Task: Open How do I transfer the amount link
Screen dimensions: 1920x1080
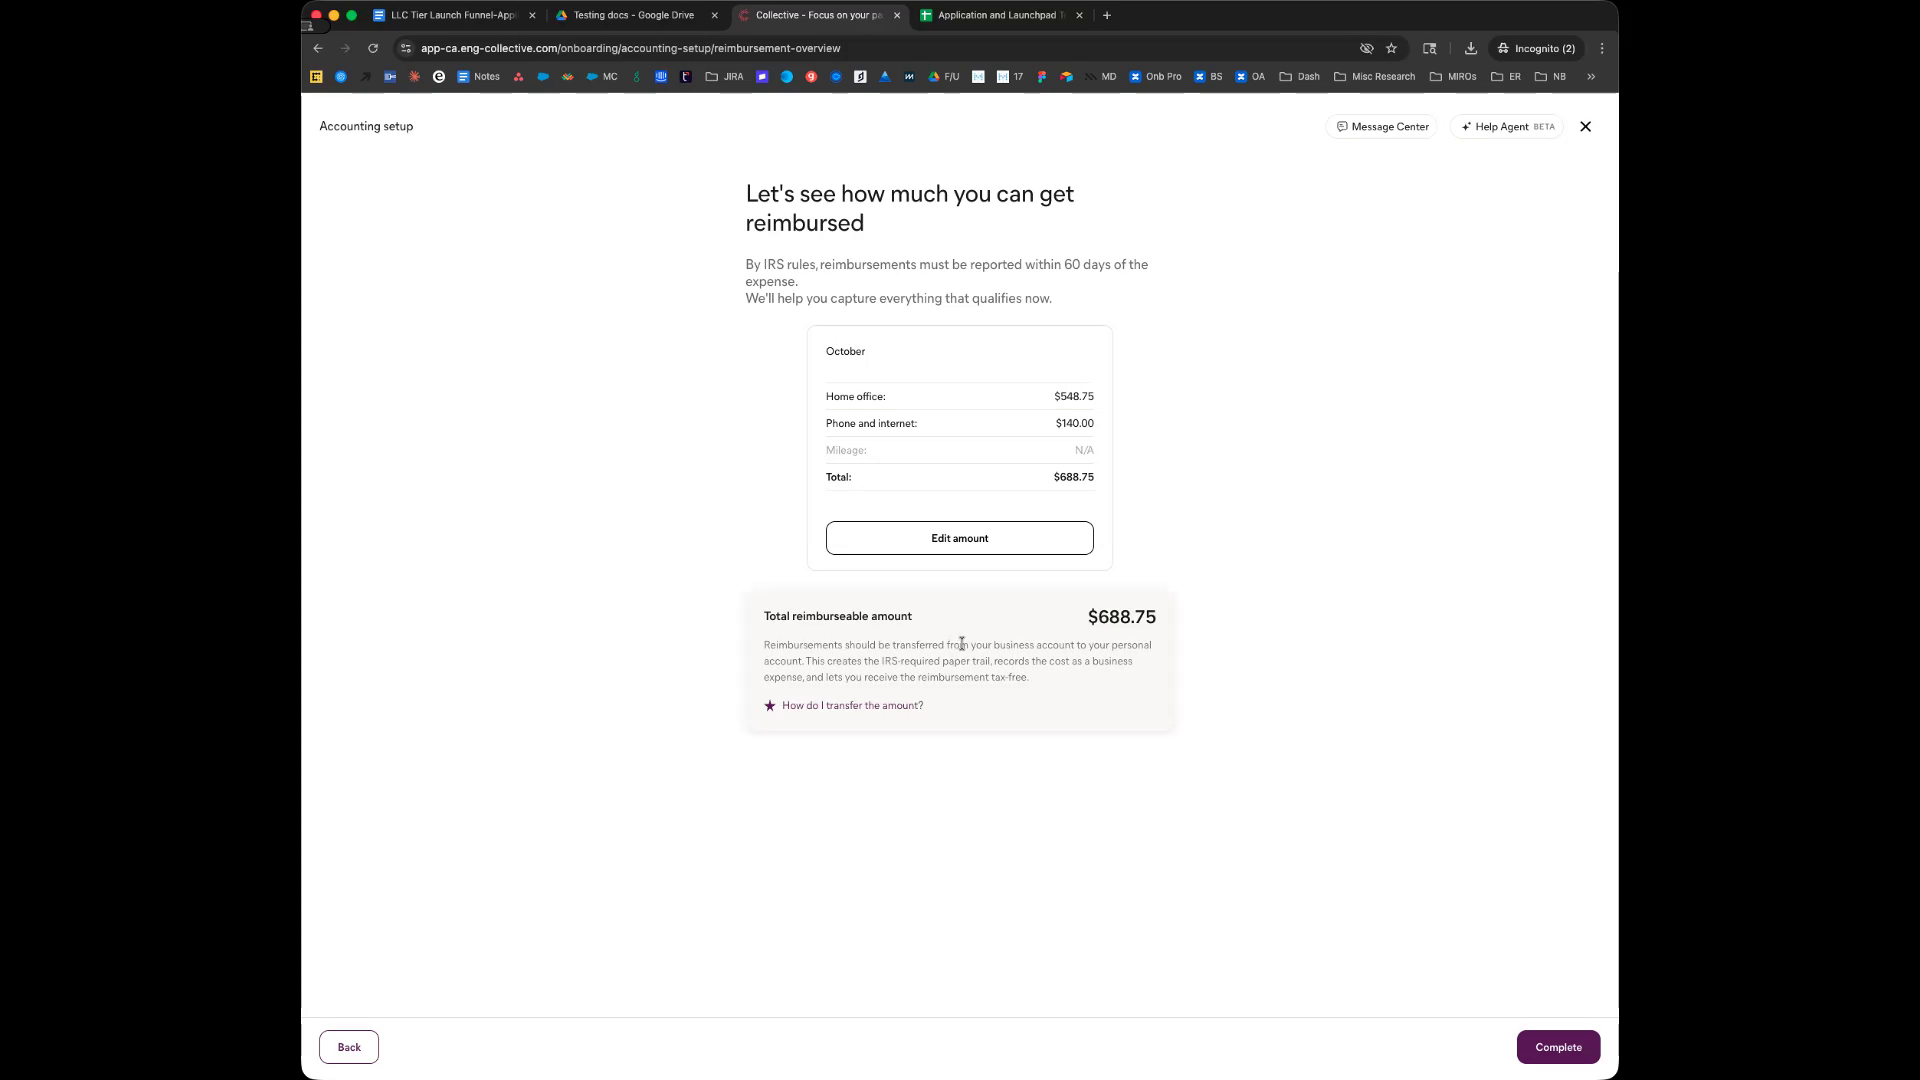Action: click(852, 706)
